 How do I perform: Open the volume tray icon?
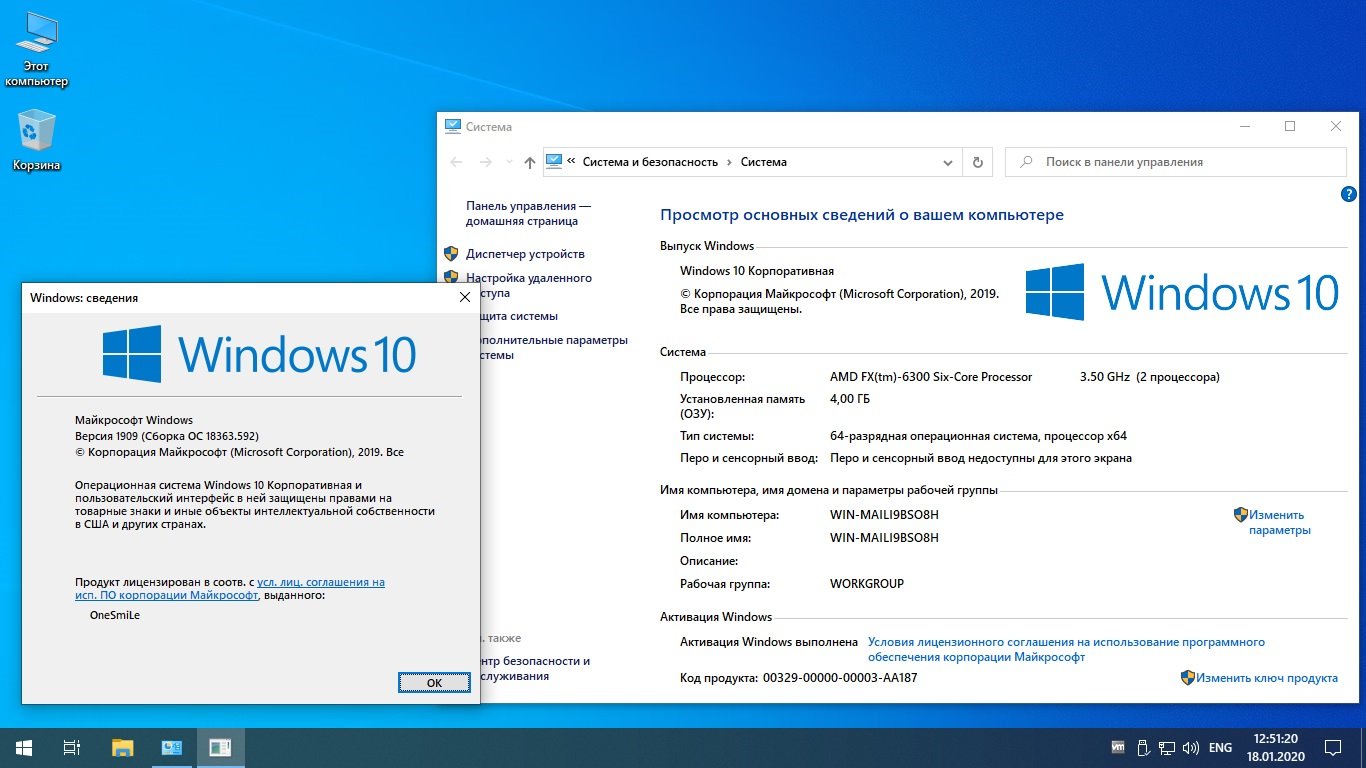1190,747
